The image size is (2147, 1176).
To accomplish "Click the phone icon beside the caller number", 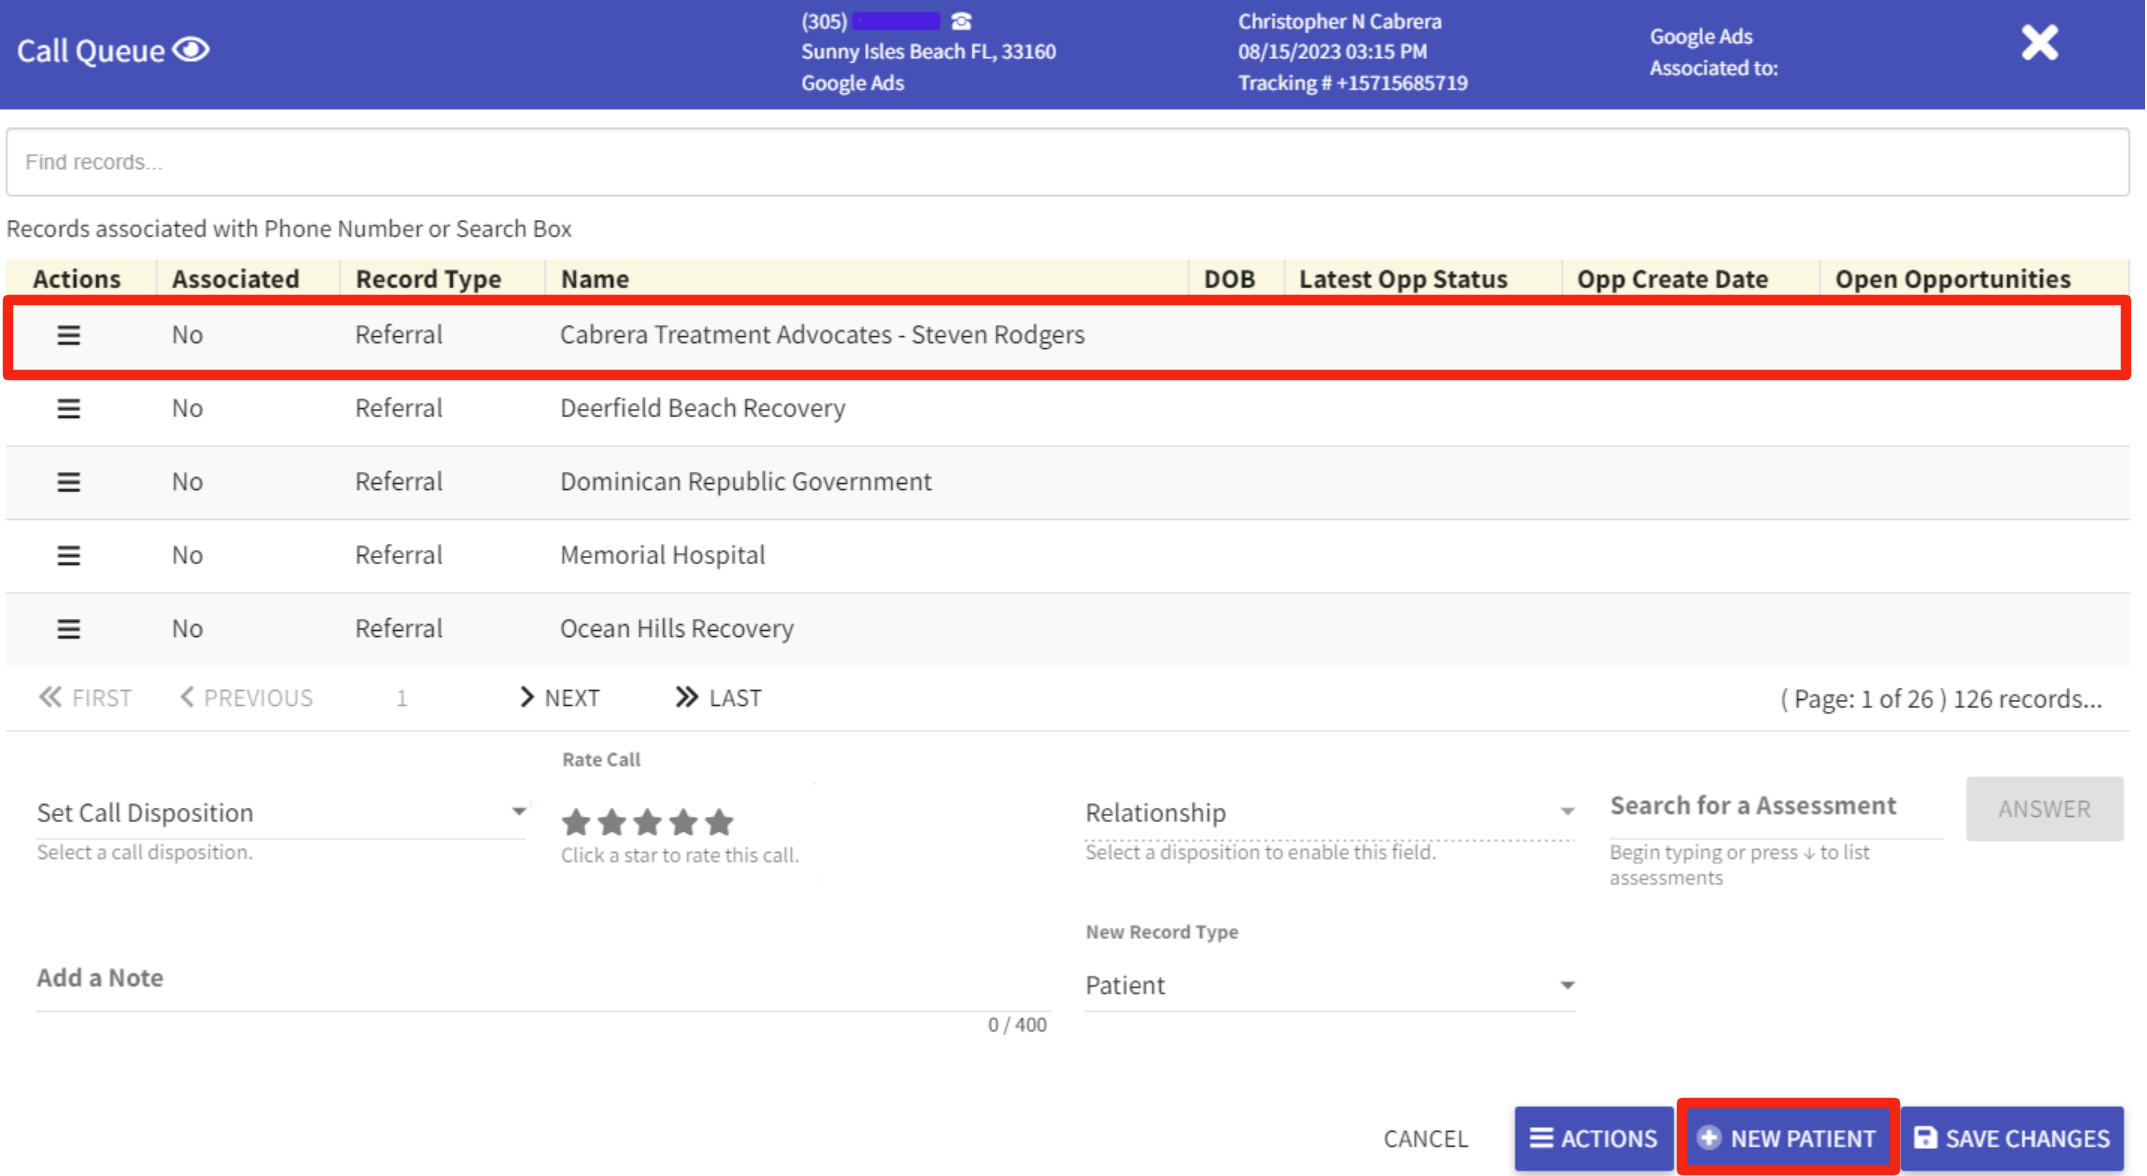I will pos(961,20).
